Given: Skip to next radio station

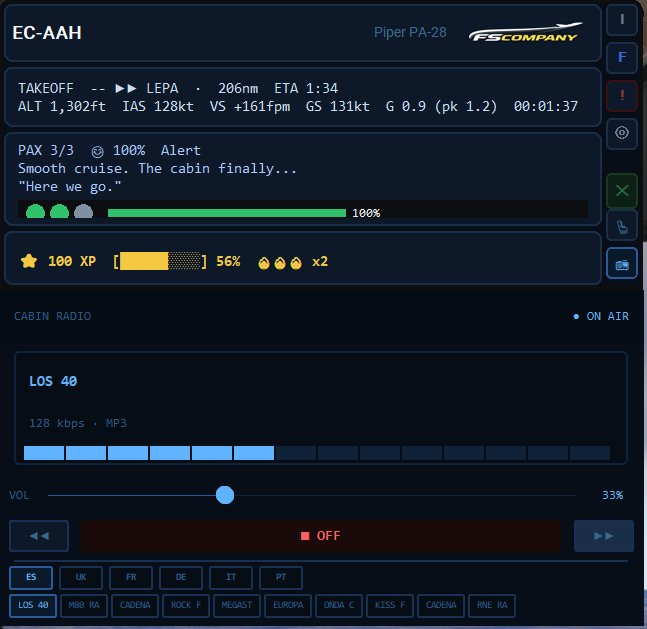Looking at the screenshot, I should pos(604,536).
